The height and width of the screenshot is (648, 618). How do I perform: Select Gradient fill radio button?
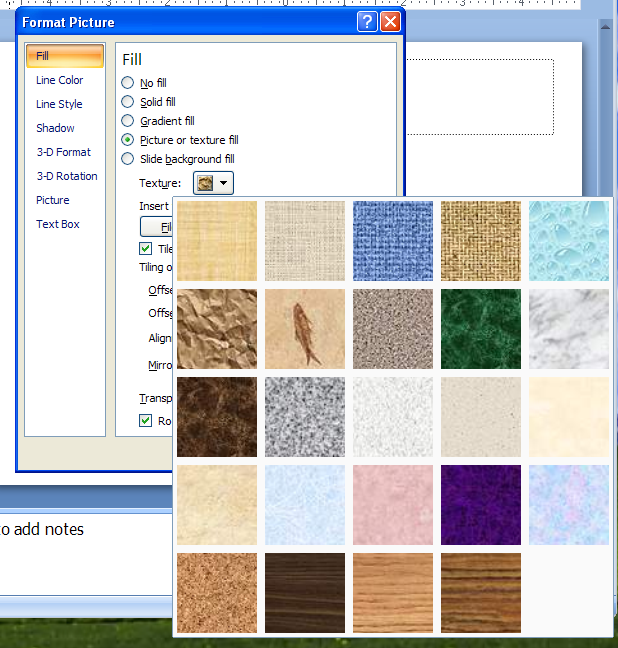[x=127, y=121]
